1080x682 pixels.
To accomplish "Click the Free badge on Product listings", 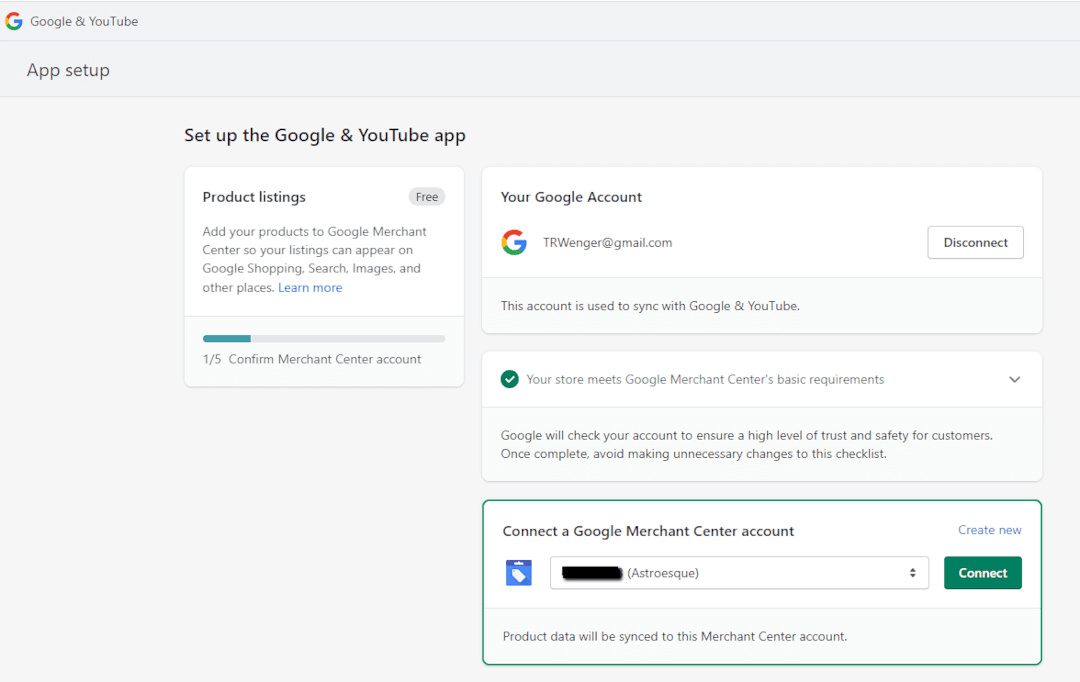I will click(x=426, y=196).
